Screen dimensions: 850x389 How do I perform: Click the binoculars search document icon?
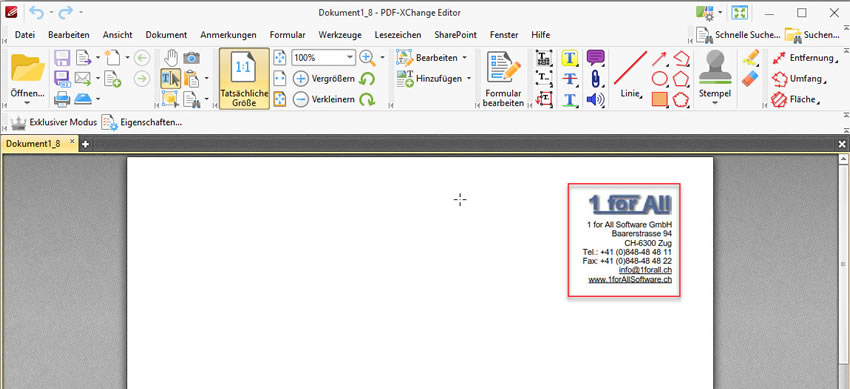[191, 99]
